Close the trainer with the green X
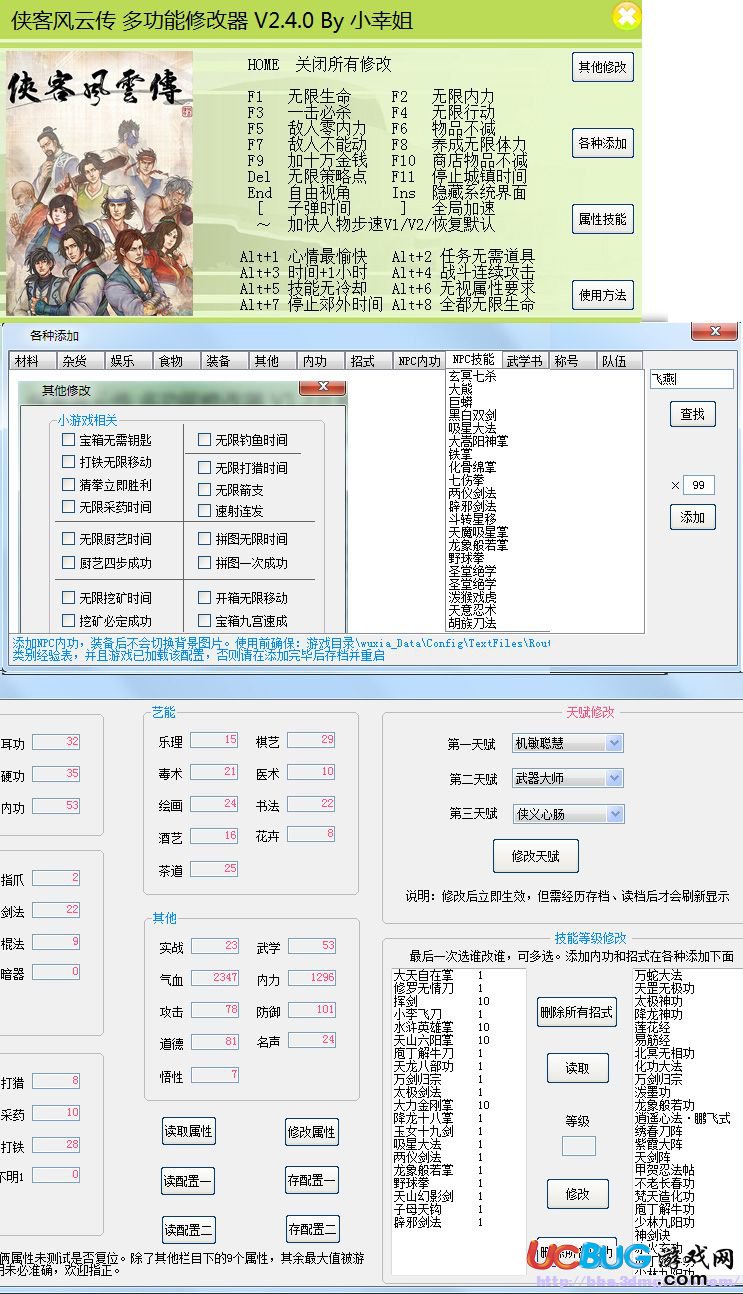 626,16
